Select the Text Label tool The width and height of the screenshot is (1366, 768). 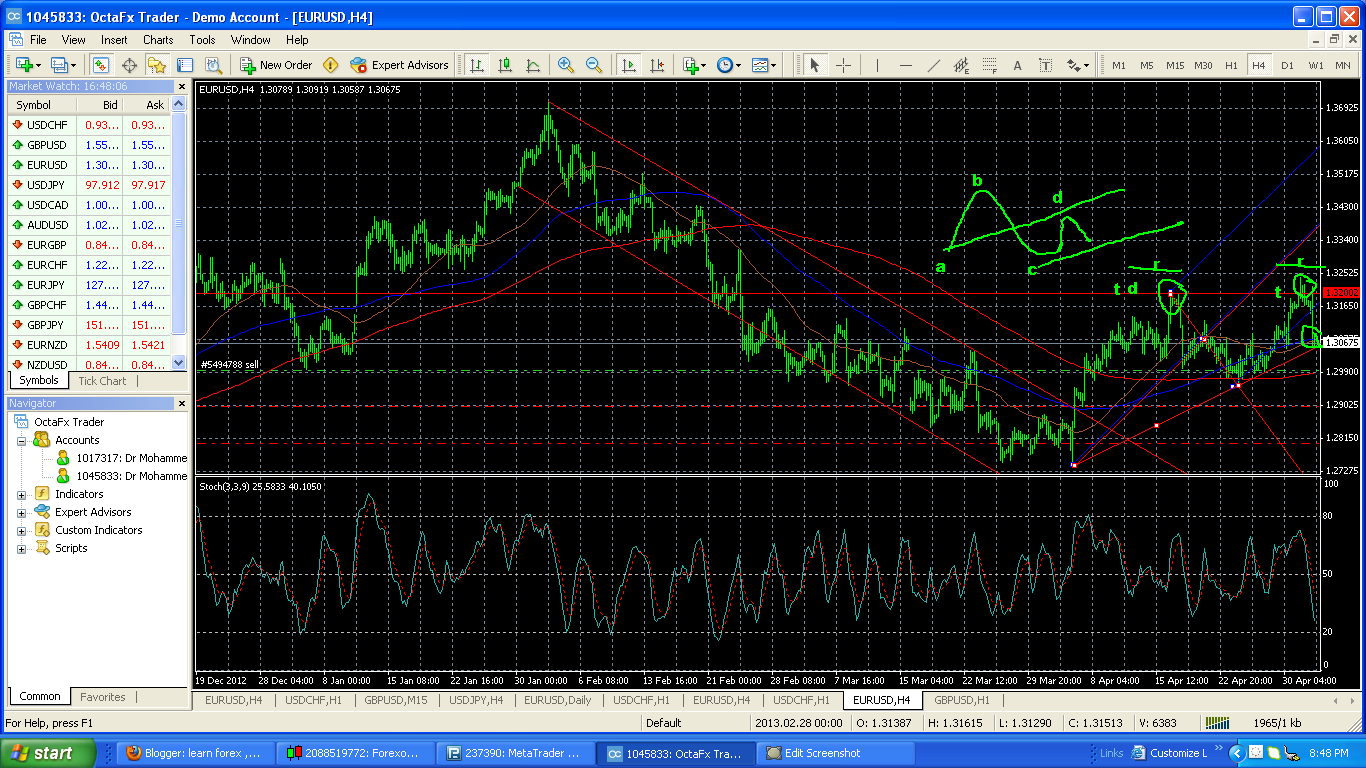click(x=1045, y=65)
